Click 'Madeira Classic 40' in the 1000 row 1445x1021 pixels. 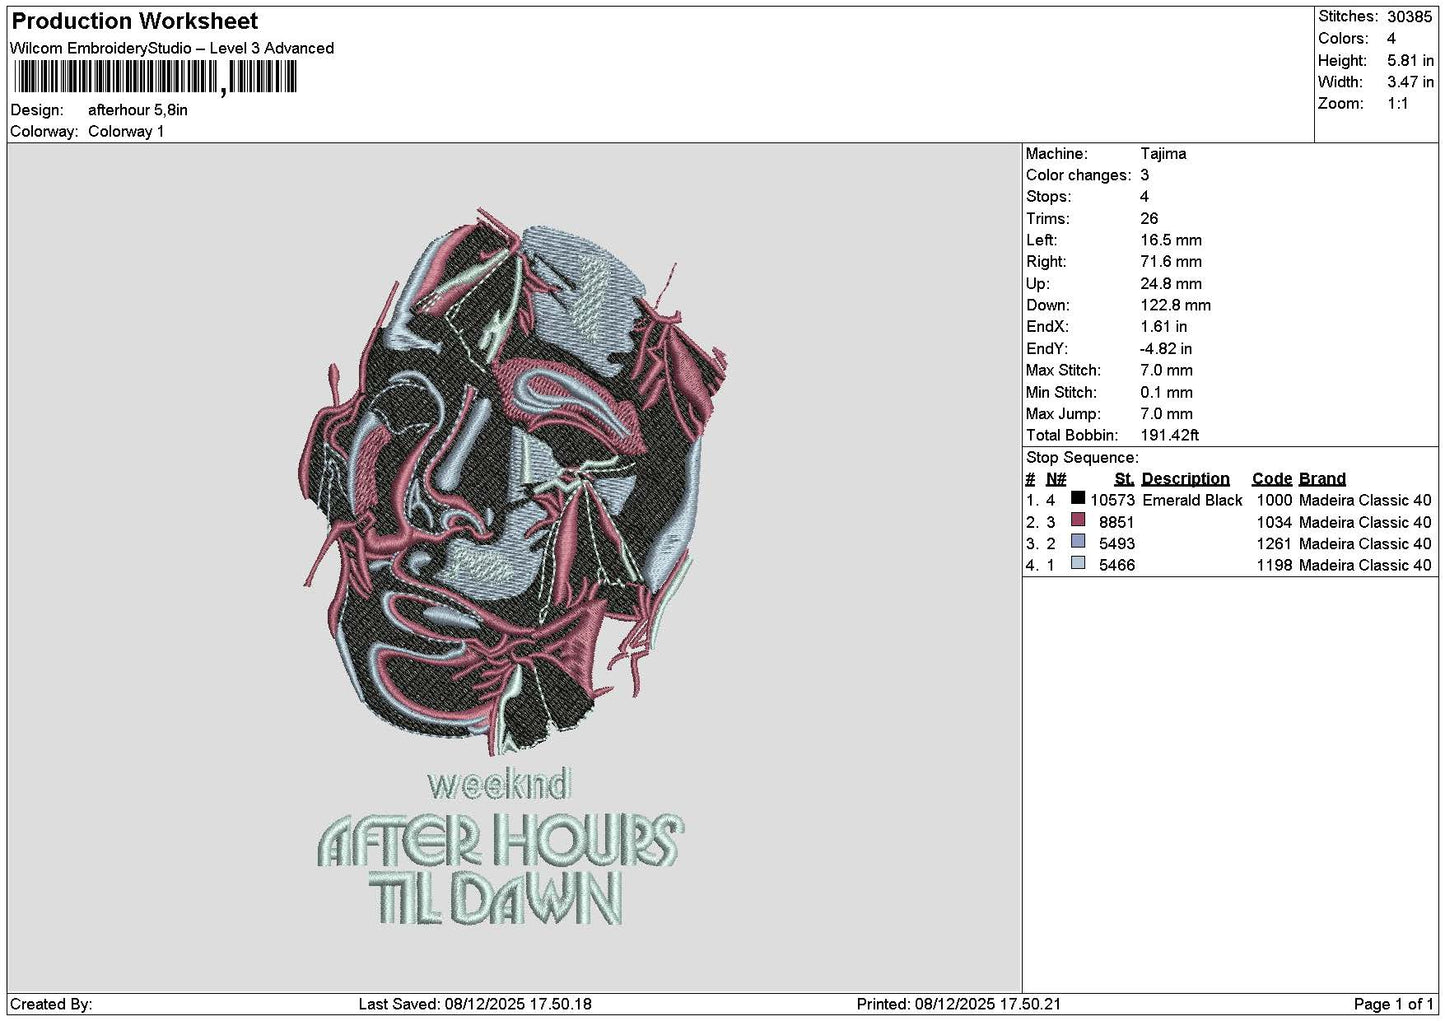(x=1365, y=500)
